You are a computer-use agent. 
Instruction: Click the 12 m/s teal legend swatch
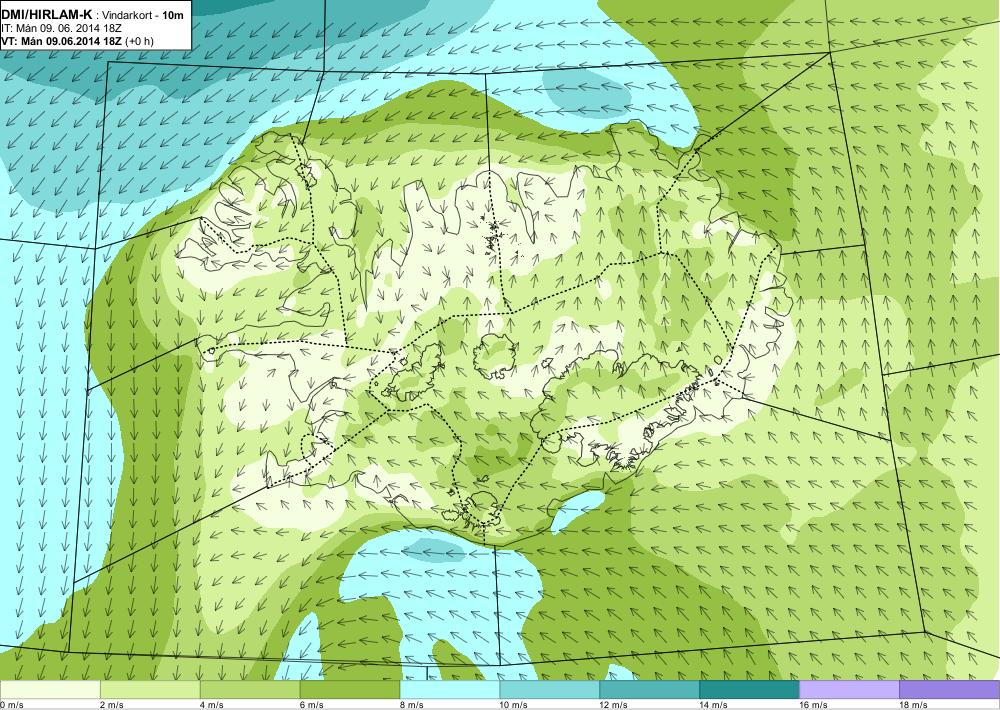[649, 690]
